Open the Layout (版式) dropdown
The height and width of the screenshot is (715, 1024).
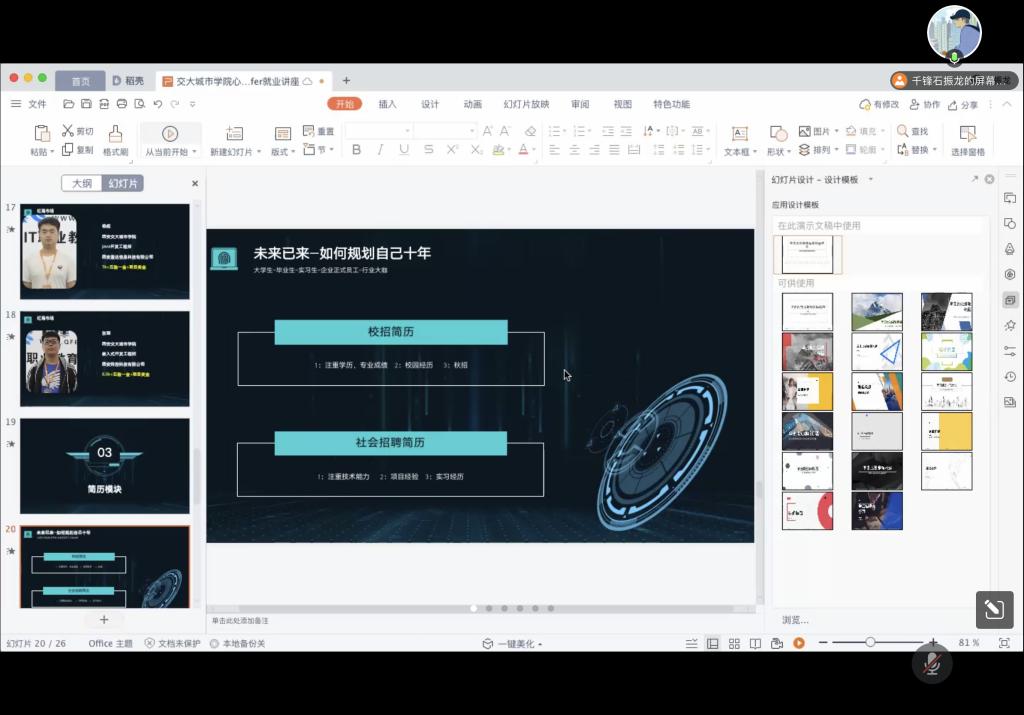click(x=283, y=151)
